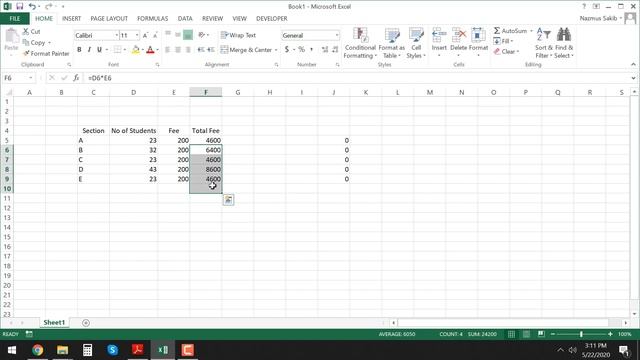
Task: Expand the Merge & Center dropdown arrow
Action: 276,50
